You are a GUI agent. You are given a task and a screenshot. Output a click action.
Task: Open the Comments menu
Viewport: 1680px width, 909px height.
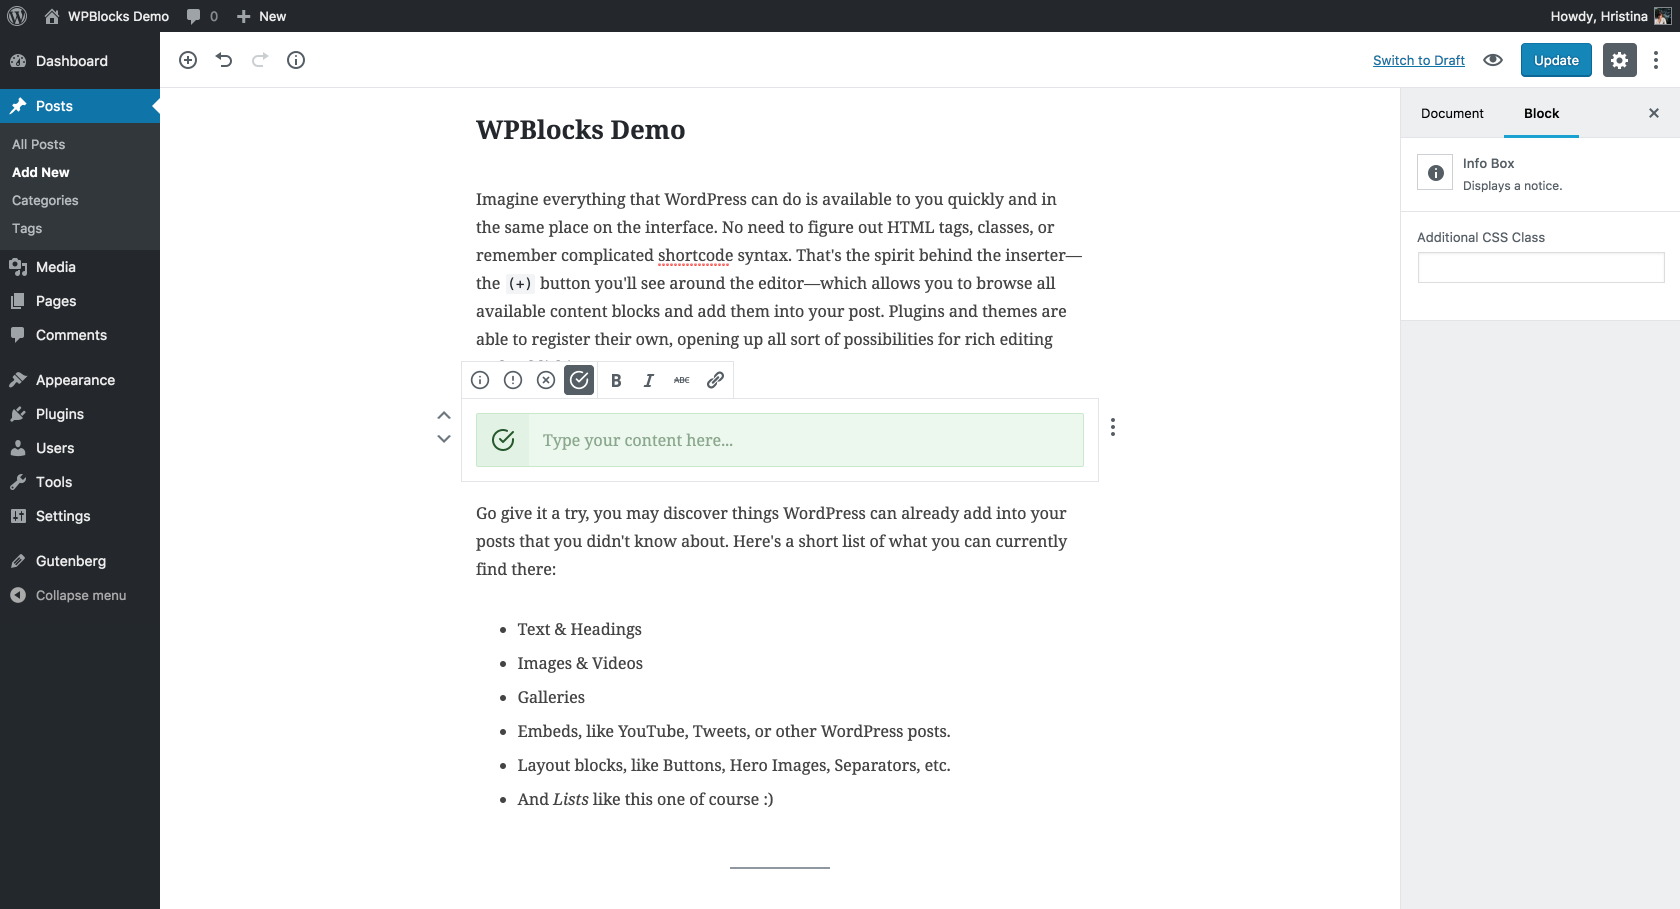click(x=80, y=335)
